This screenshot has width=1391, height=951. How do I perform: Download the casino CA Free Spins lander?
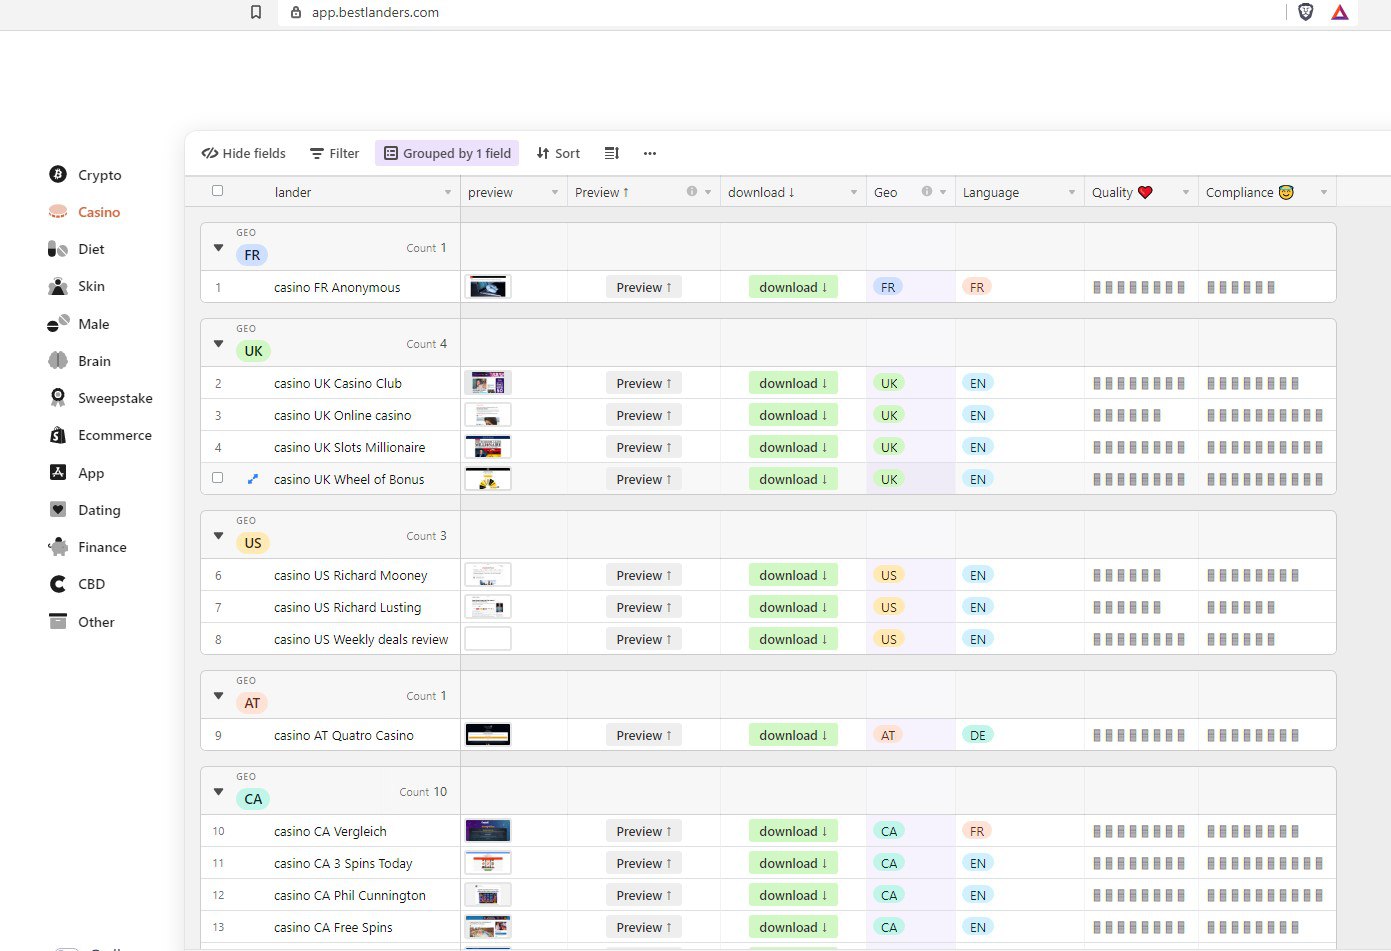click(793, 927)
